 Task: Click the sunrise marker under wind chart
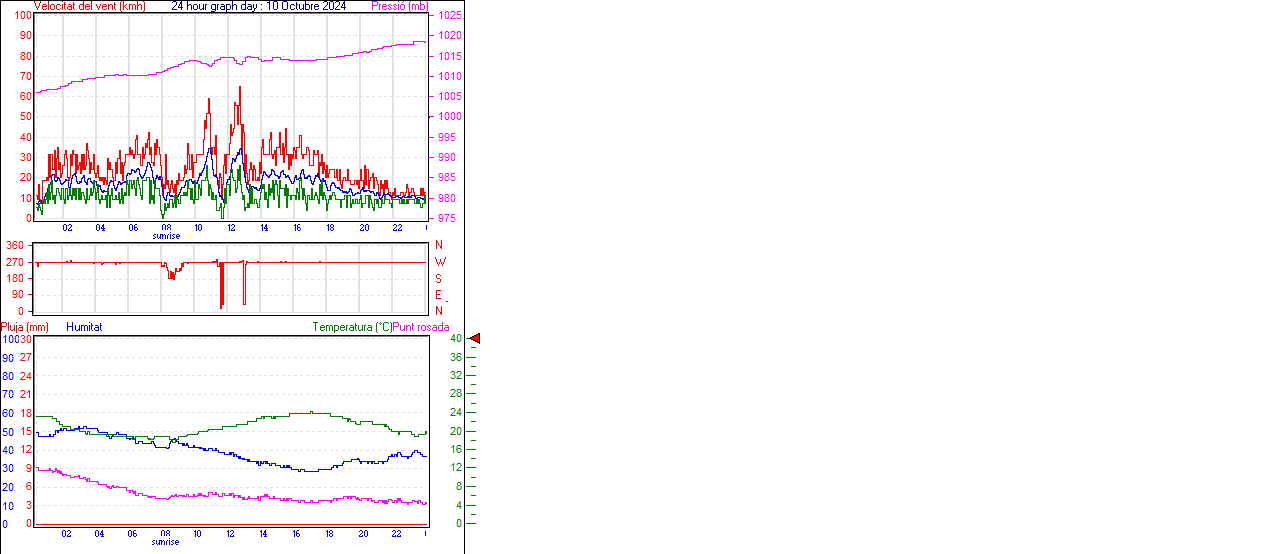(x=166, y=236)
